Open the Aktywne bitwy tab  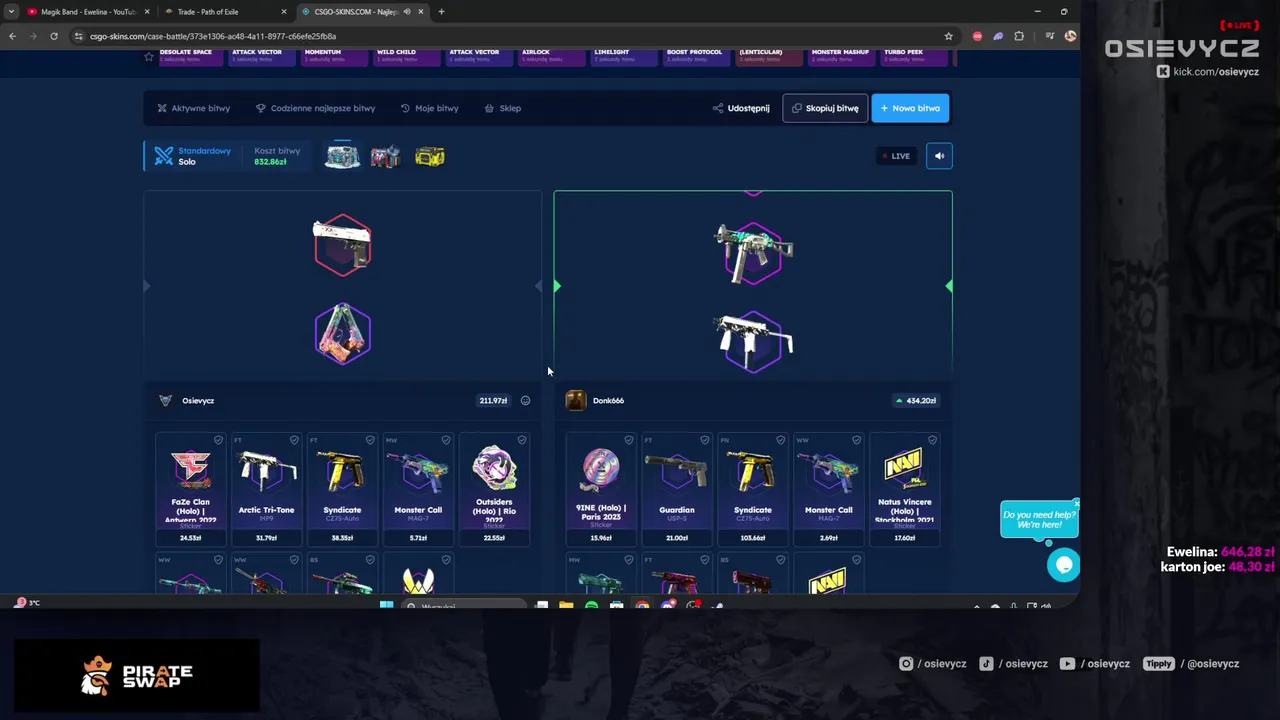coord(193,108)
